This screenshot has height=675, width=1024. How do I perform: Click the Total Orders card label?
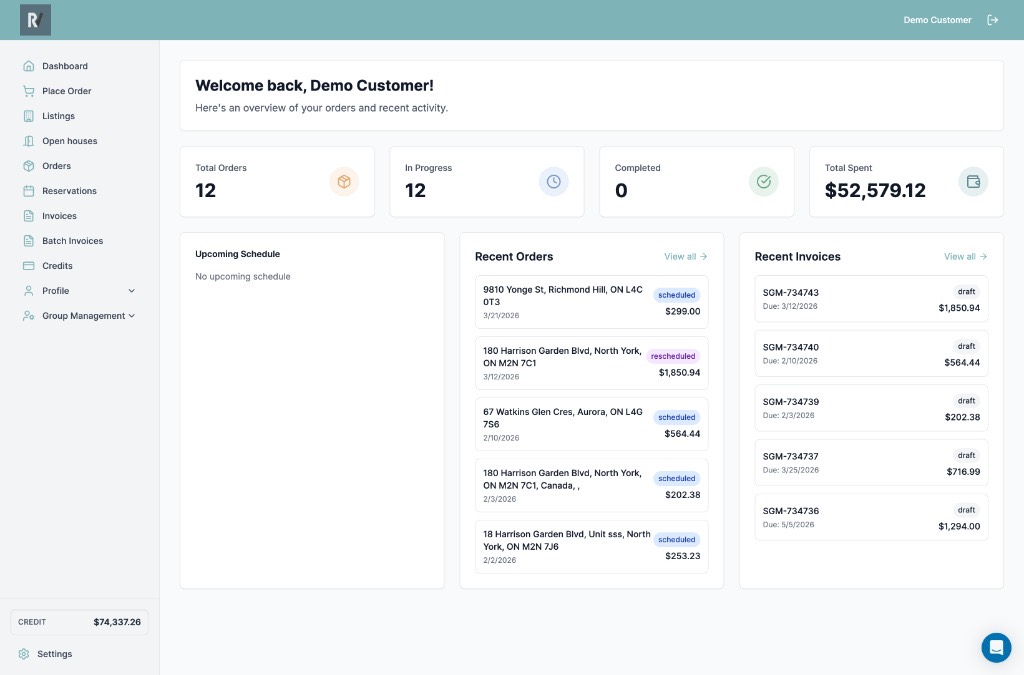click(x=221, y=168)
